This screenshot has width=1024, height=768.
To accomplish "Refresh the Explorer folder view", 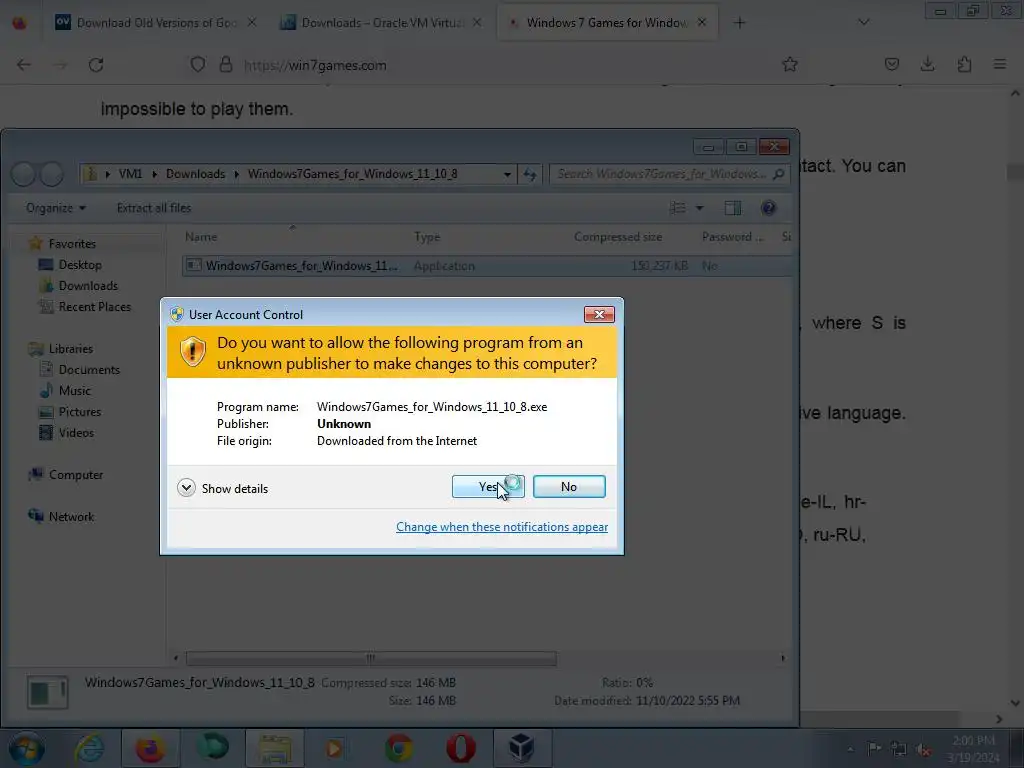I will coord(530,174).
